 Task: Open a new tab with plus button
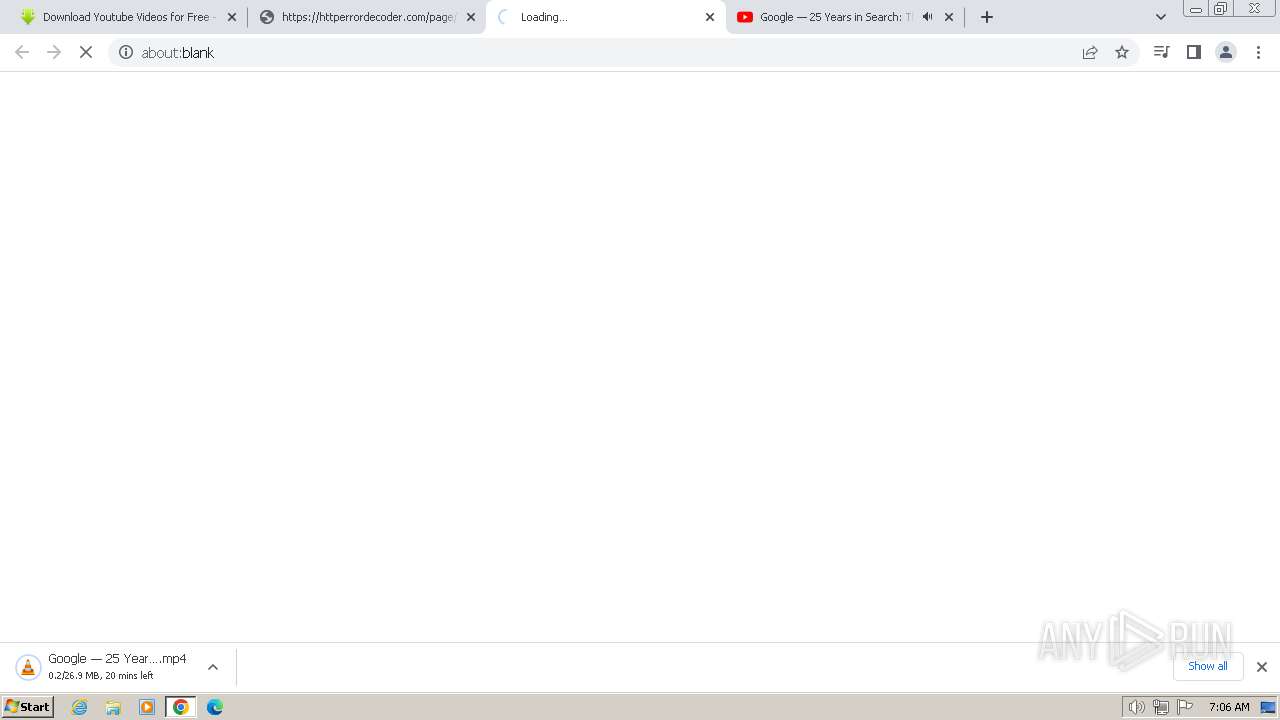(987, 17)
